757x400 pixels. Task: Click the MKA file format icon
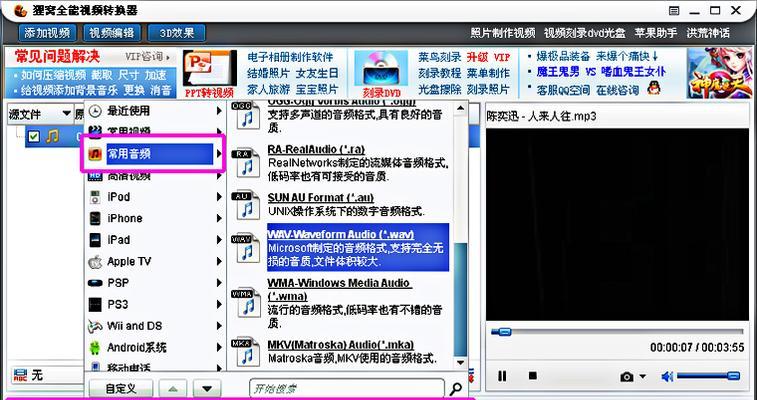[x=246, y=351]
